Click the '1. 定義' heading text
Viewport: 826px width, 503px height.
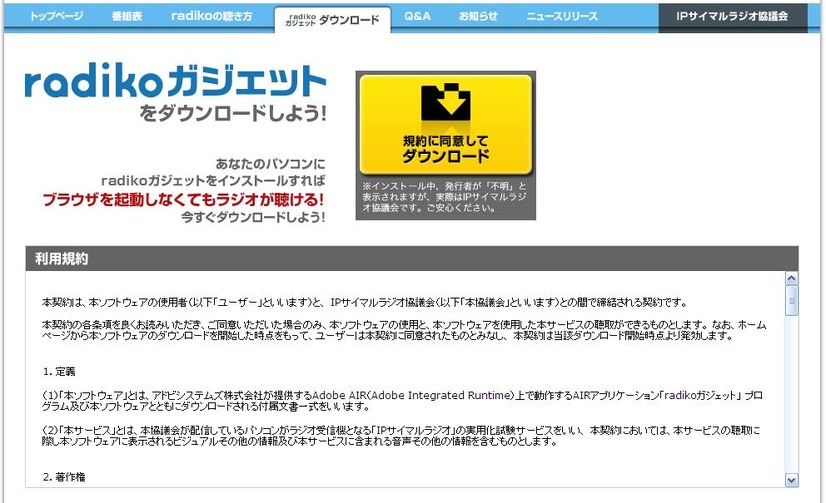pyautogui.click(x=59, y=372)
